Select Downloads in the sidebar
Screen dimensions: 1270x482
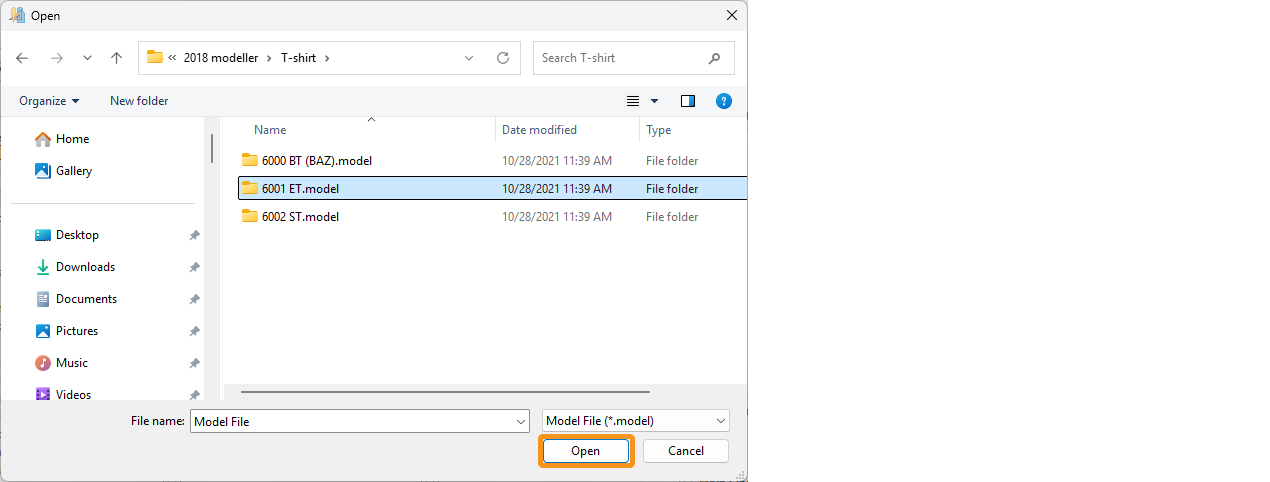[x=85, y=267]
